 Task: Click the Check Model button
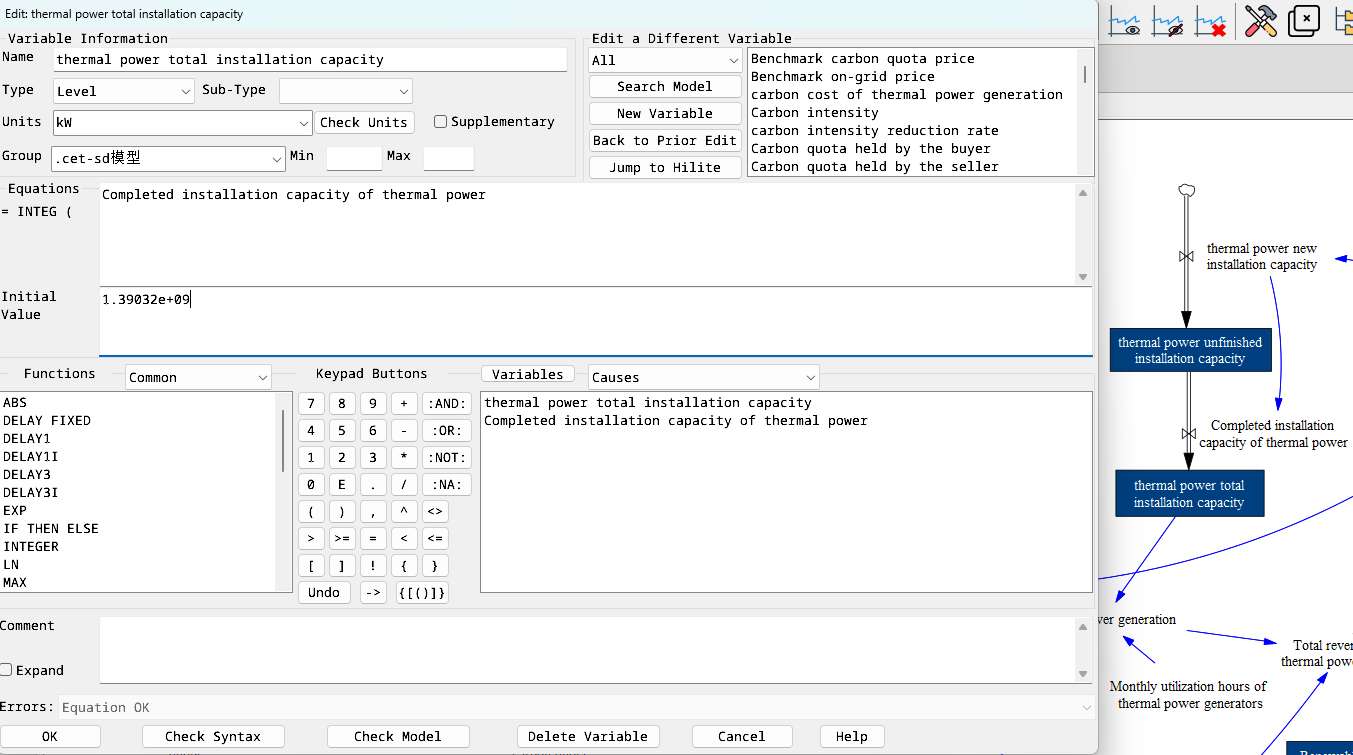coord(397,737)
